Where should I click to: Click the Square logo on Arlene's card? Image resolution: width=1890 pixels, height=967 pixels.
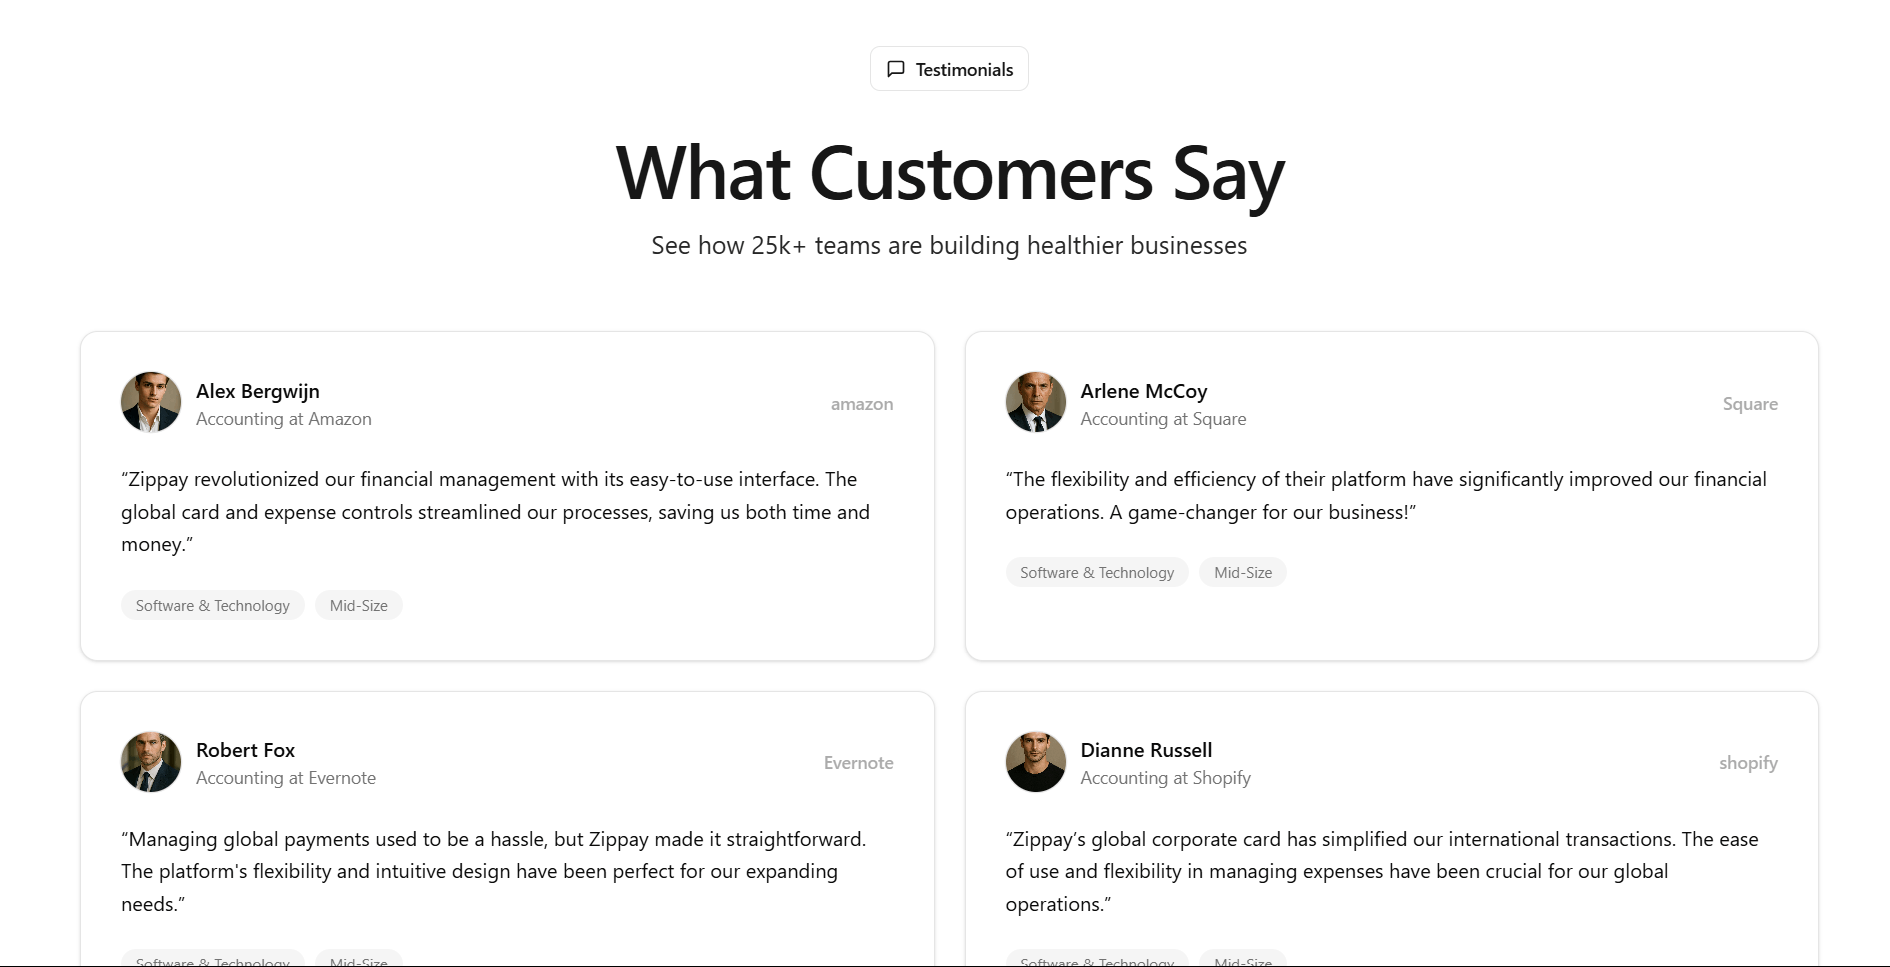(x=1749, y=404)
